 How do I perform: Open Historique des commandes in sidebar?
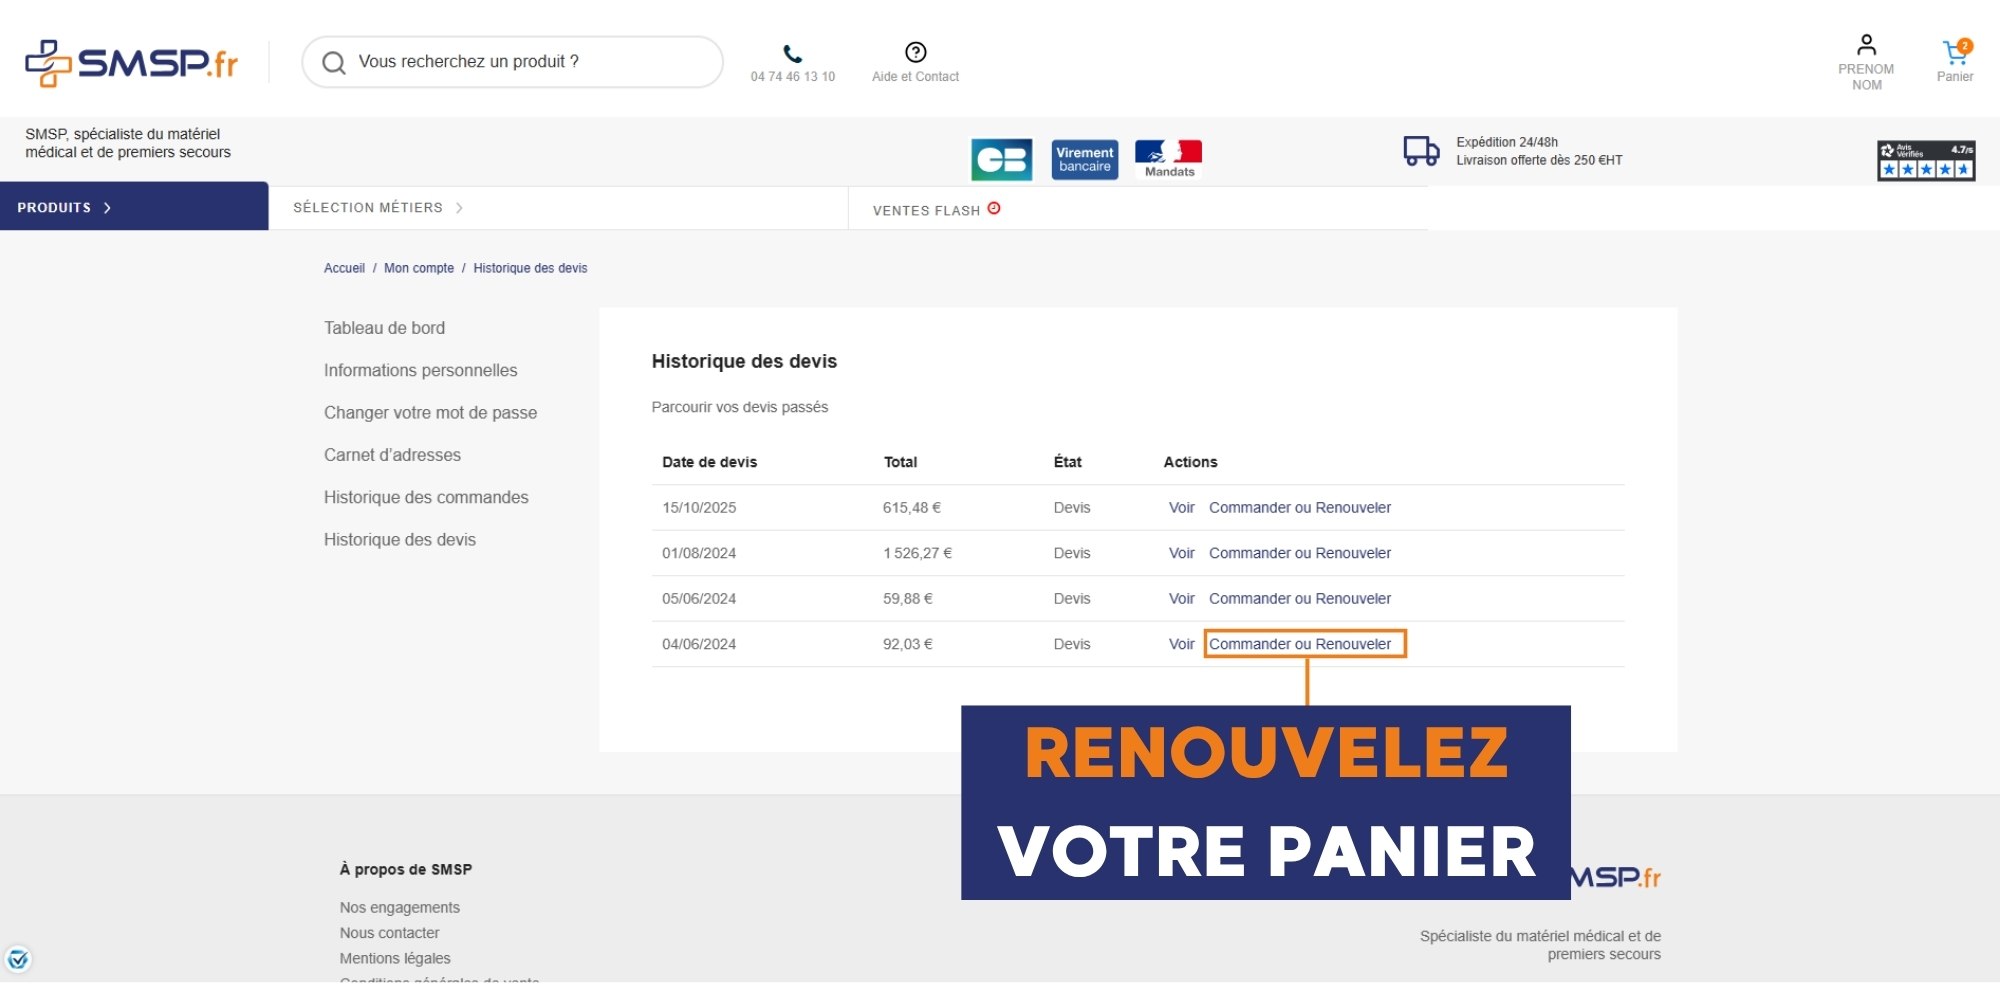pos(426,497)
